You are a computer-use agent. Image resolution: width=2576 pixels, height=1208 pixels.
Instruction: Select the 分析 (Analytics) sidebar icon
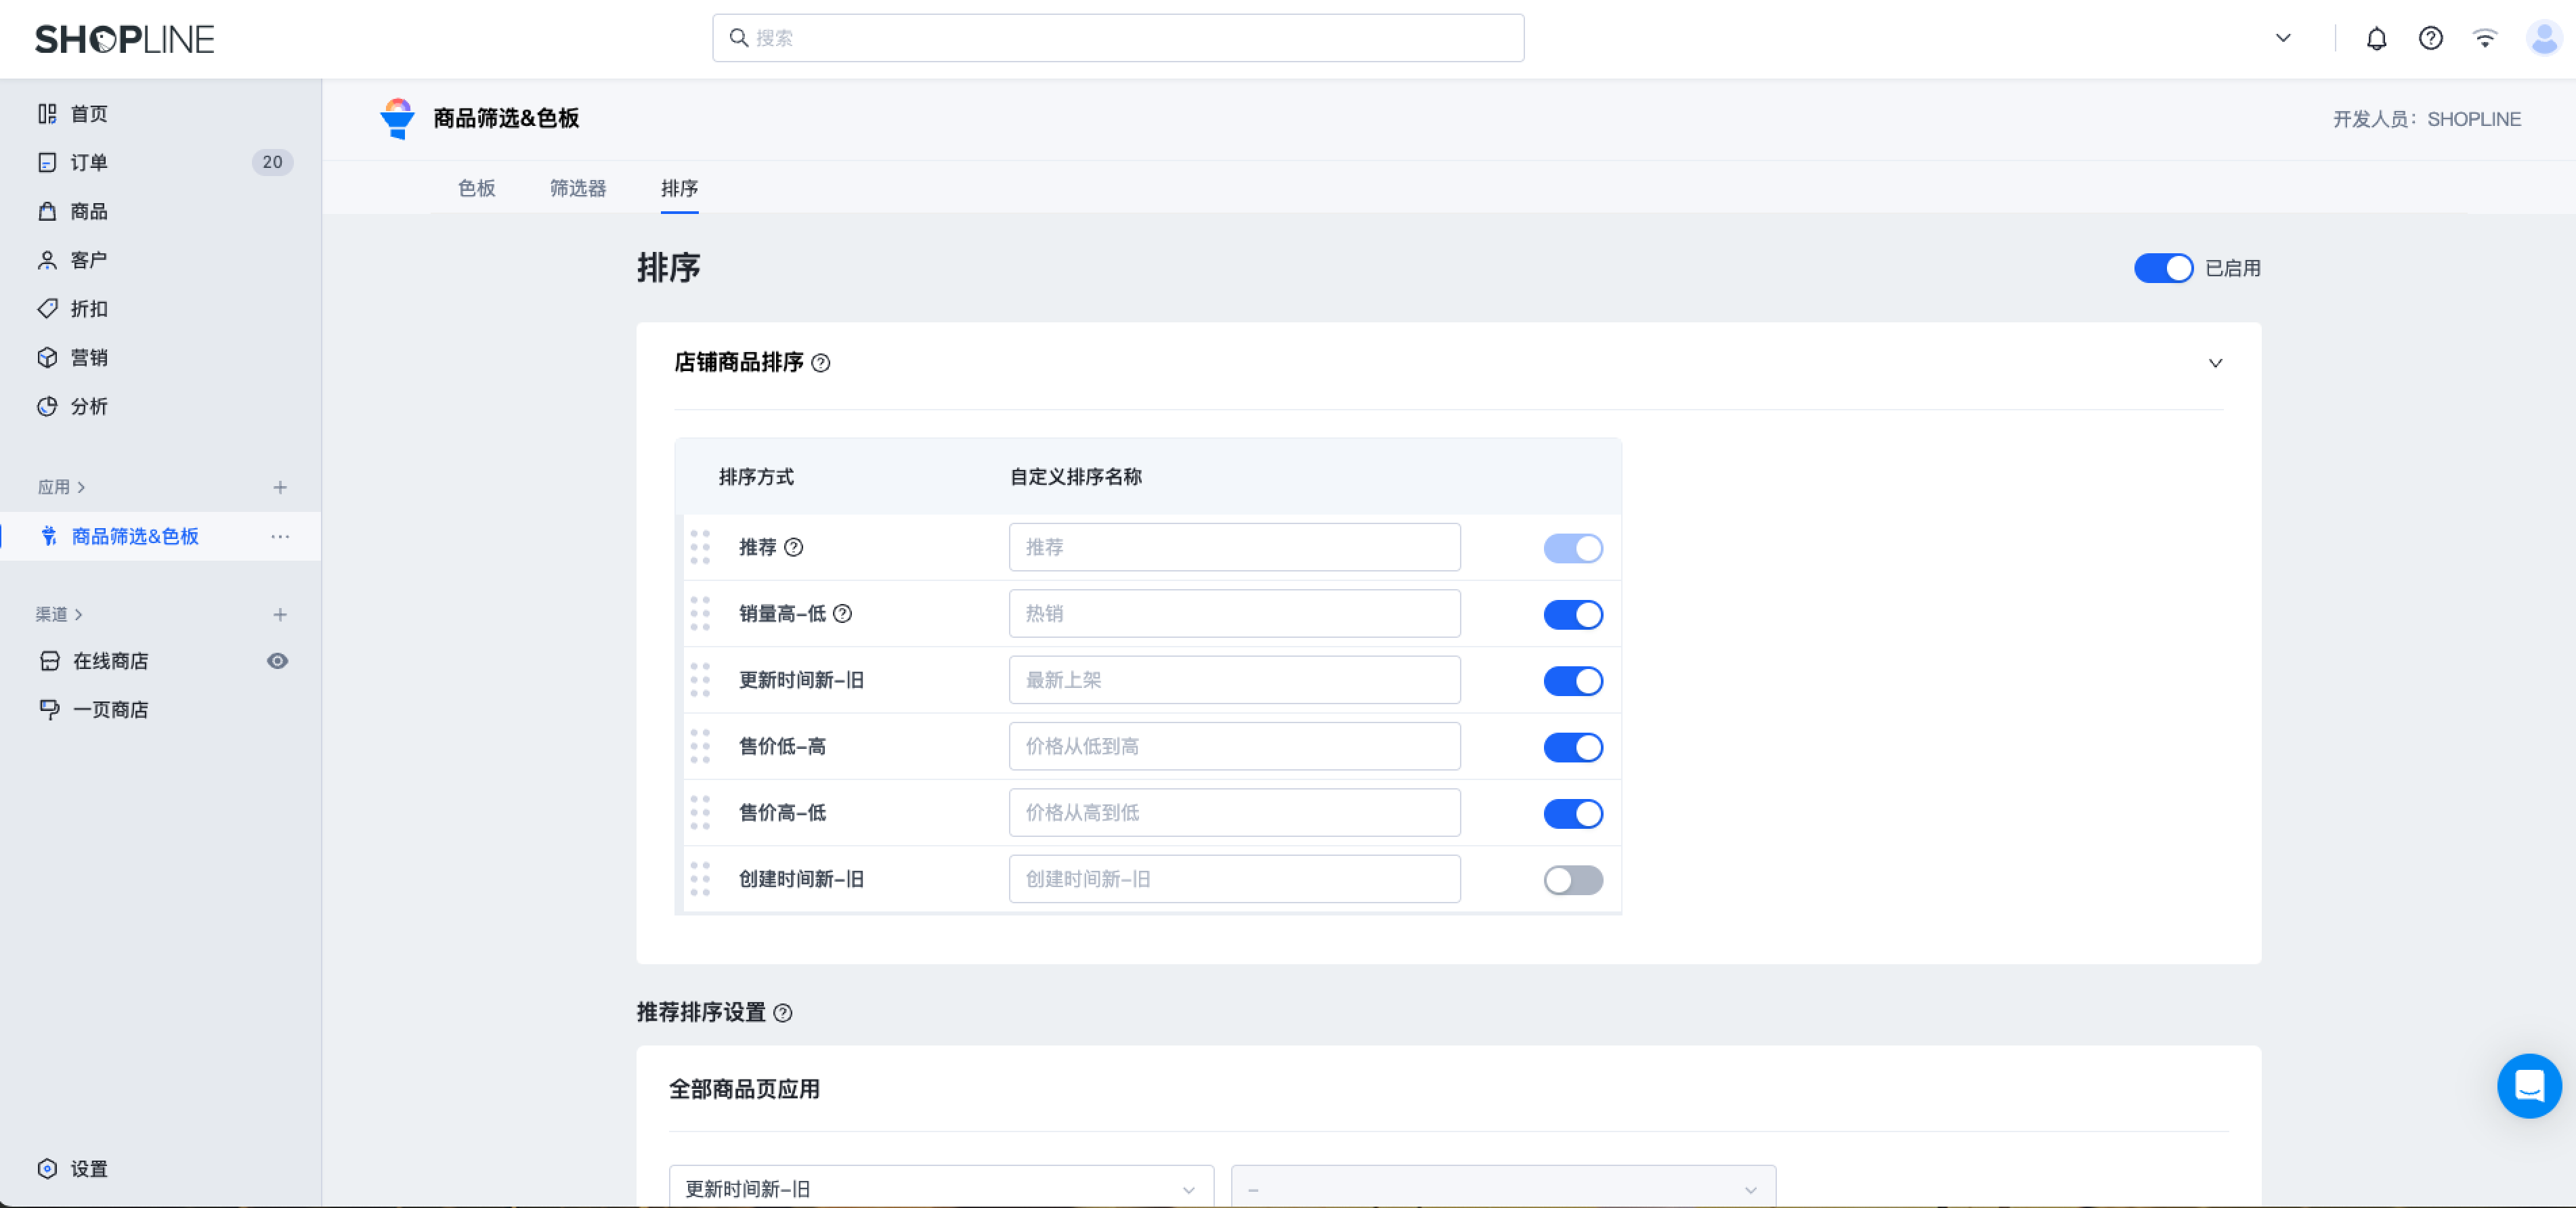tap(88, 406)
